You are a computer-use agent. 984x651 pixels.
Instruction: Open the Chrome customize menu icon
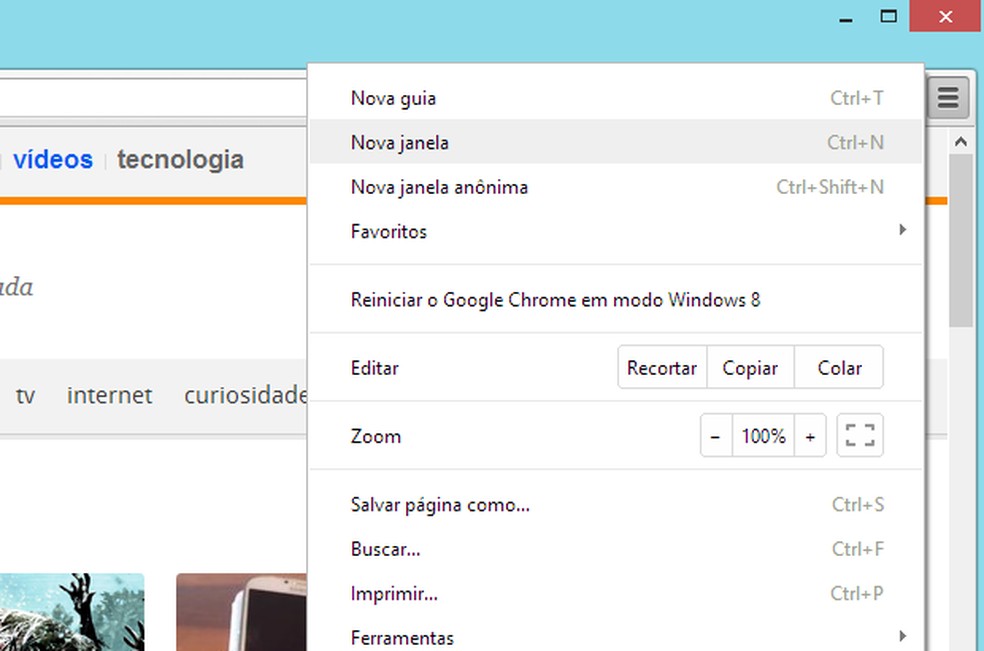pos(947,97)
